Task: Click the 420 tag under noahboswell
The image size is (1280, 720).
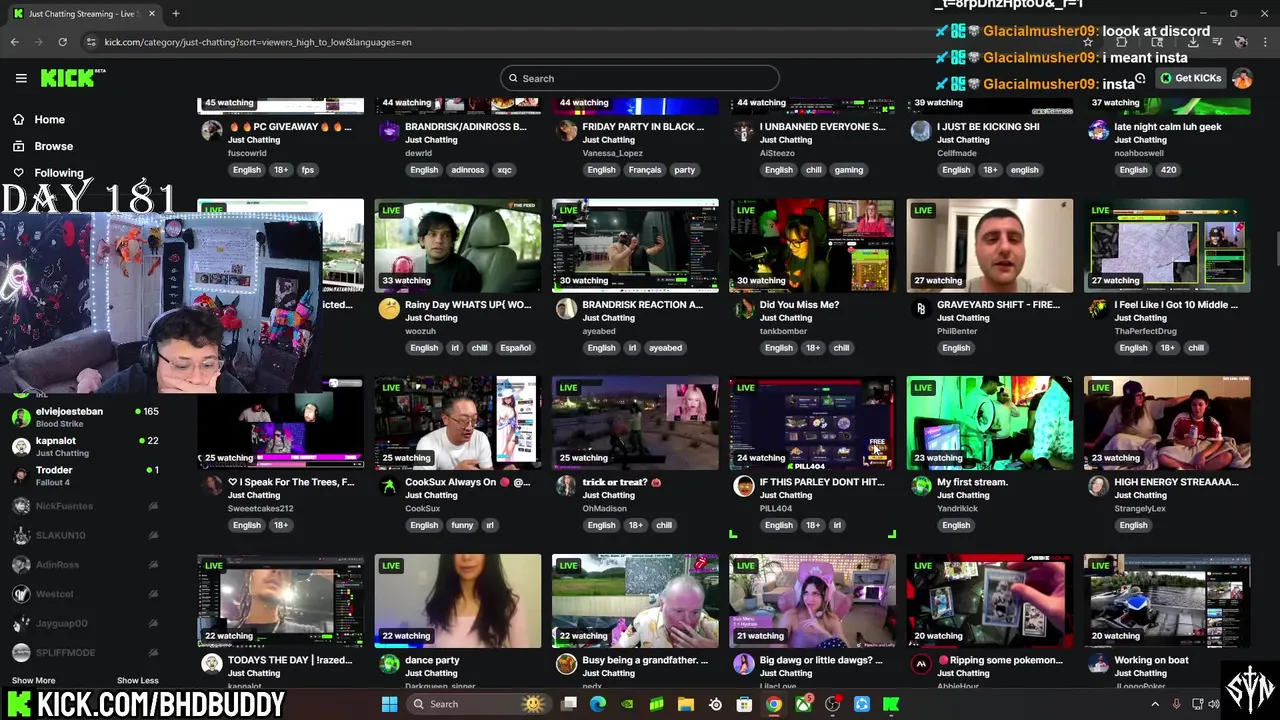Action: (x=1169, y=170)
